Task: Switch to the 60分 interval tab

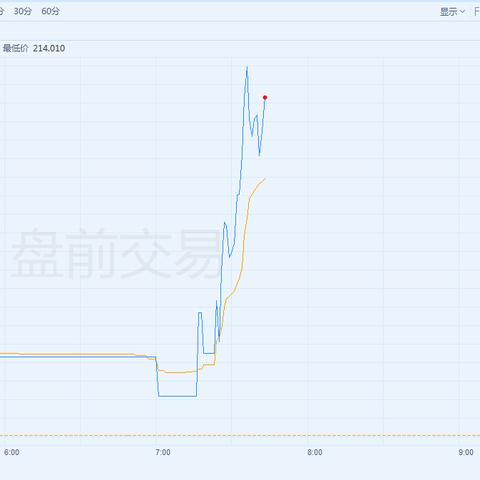Action: click(50, 11)
